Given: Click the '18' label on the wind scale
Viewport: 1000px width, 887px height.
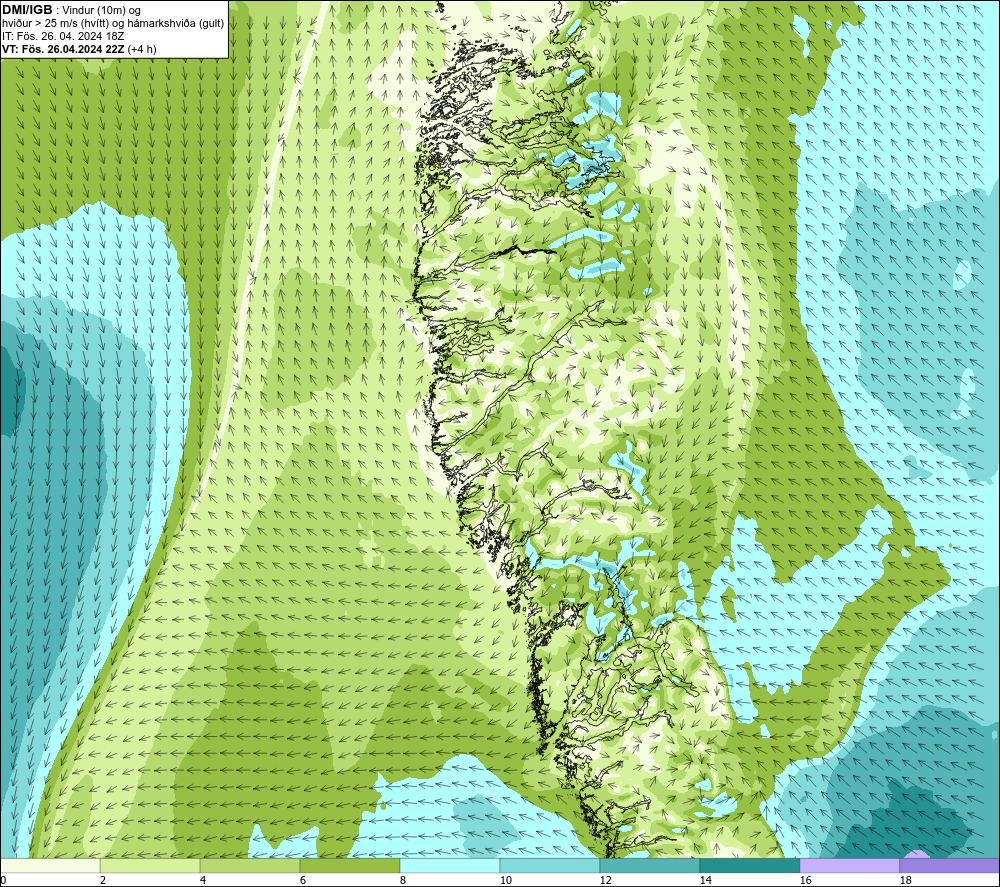Looking at the screenshot, I should [x=905, y=880].
